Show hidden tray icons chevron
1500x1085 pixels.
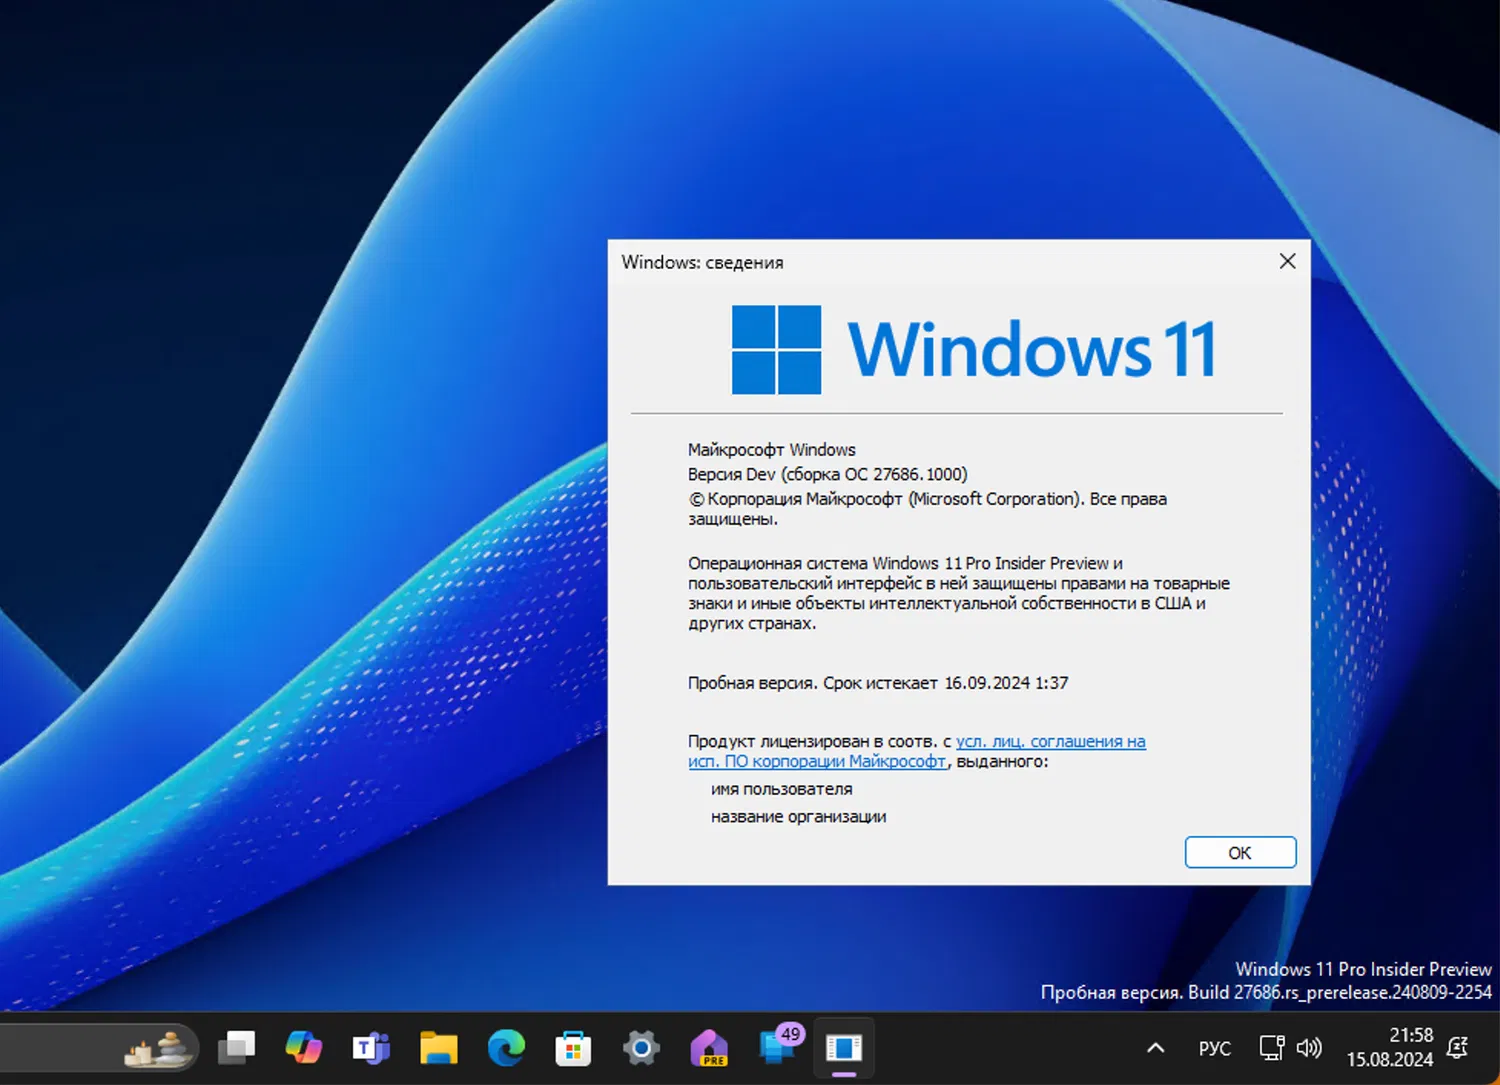1155,1048
